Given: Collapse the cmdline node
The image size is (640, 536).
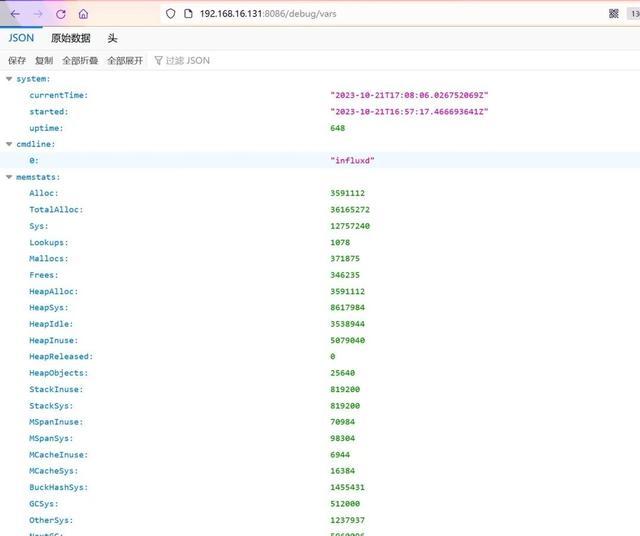Looking at the screenshot, I should 9,144.
